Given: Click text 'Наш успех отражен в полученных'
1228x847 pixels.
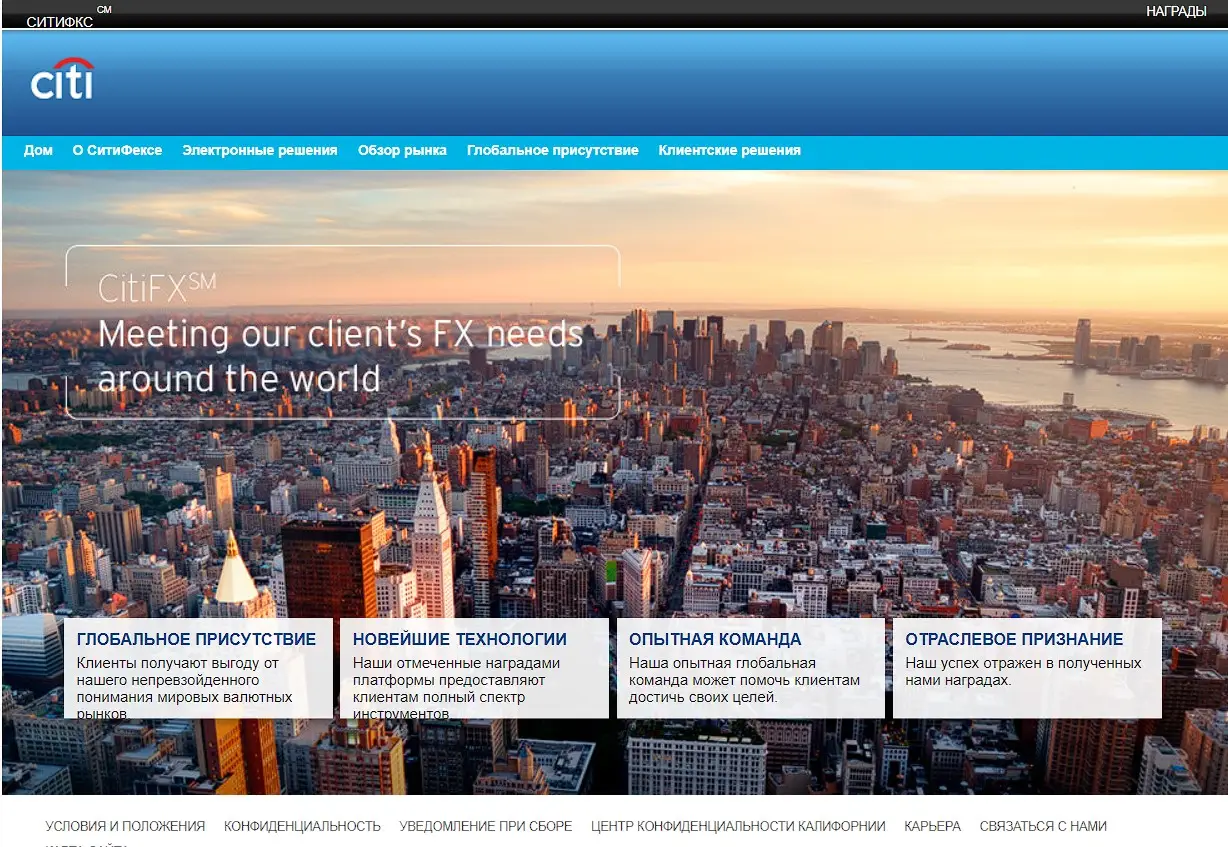Looking at the screenshot, I should tap(1023, 663).
